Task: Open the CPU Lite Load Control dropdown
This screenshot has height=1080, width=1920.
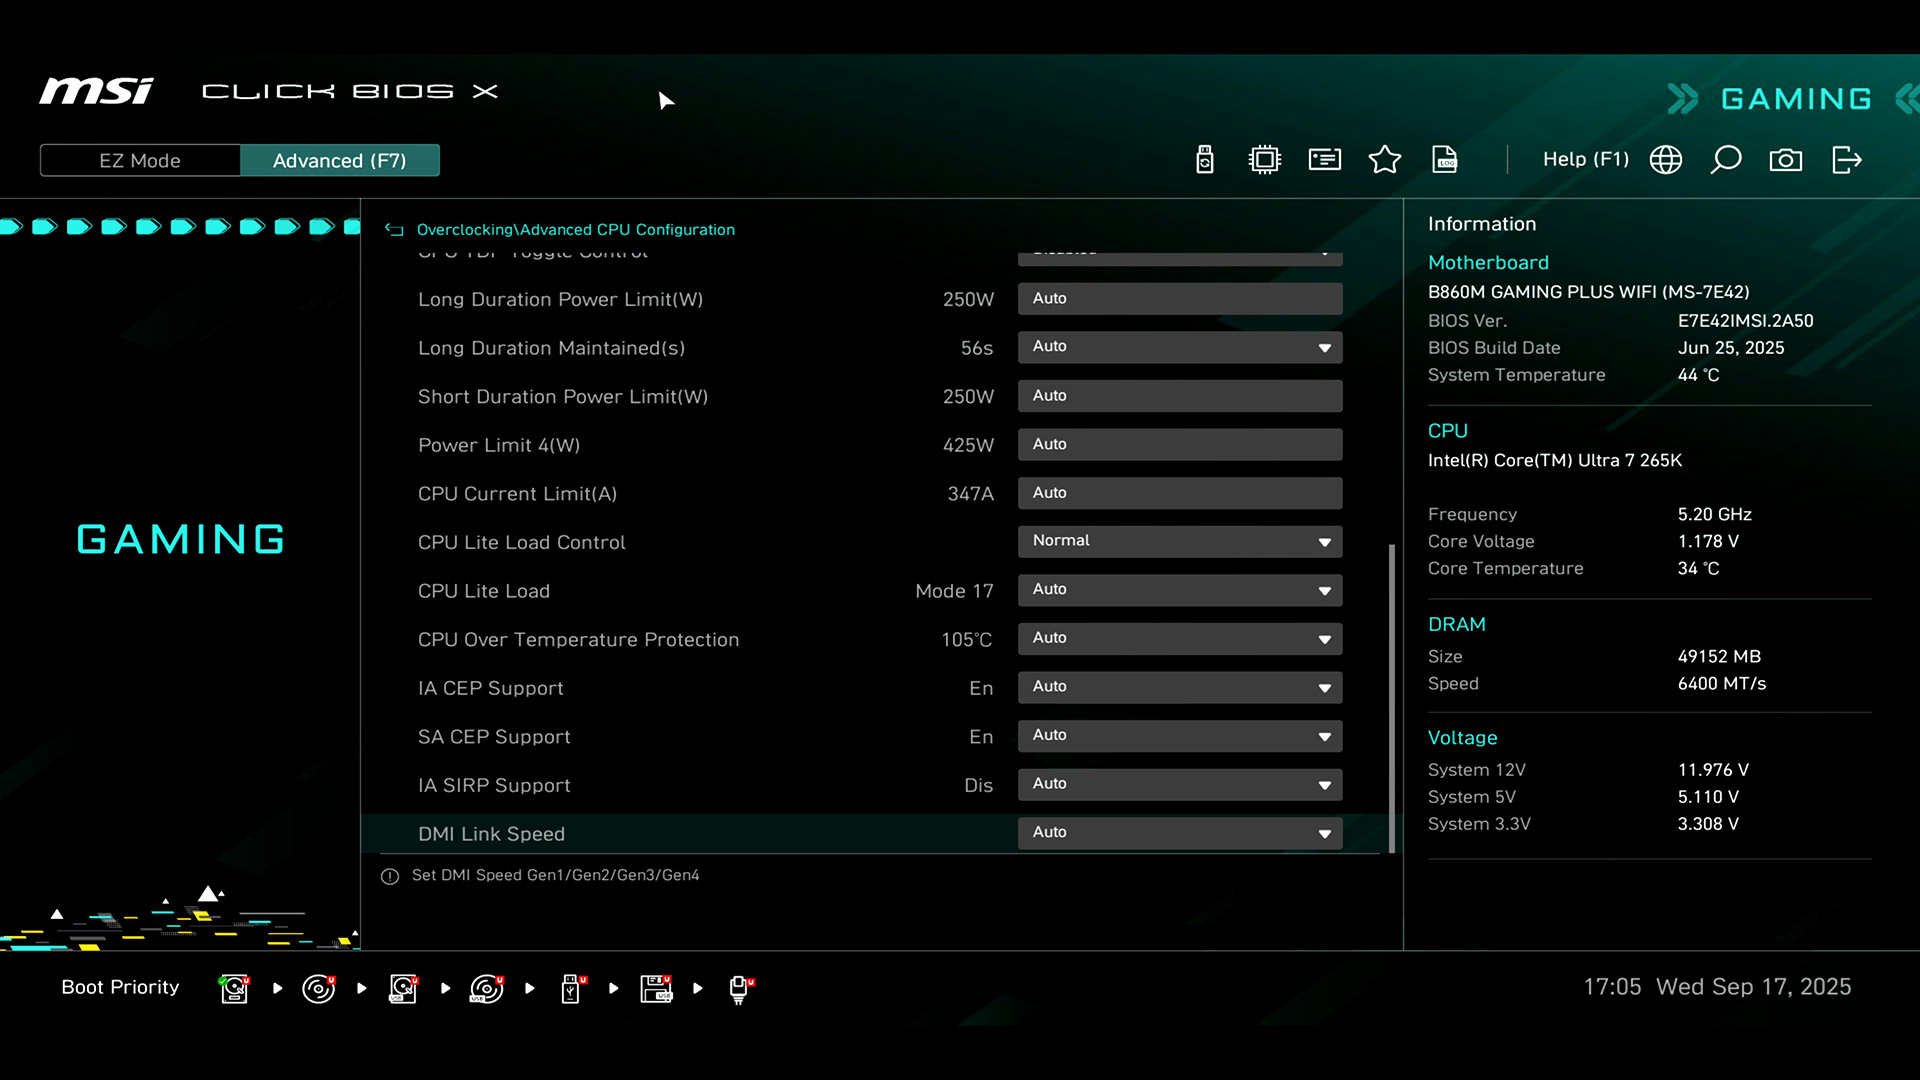Action: (x=1179, y=541)
